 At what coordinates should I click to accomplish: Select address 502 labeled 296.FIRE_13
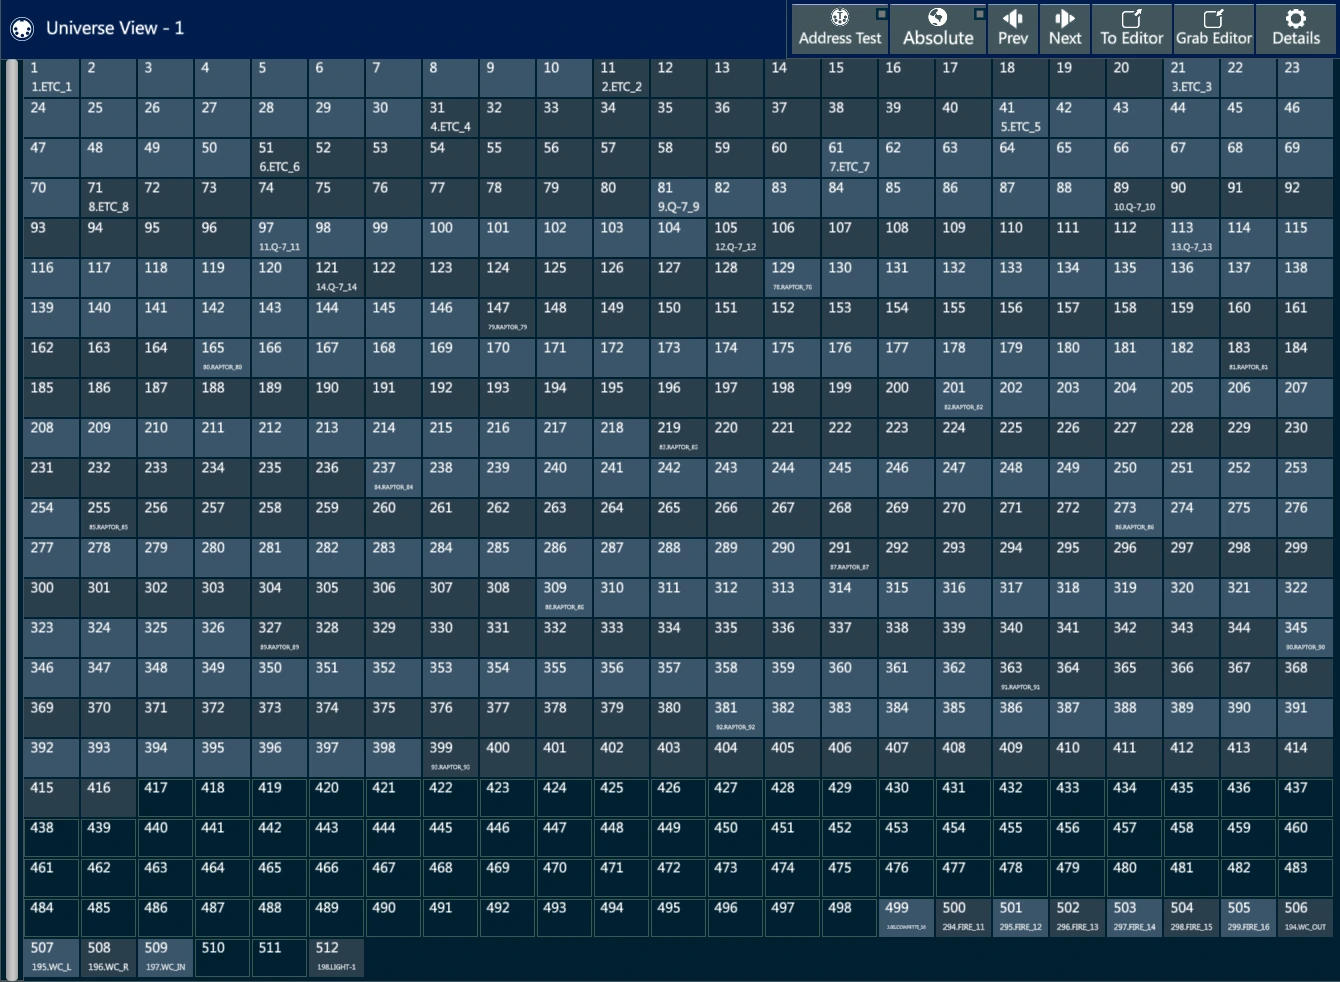point(1077,918)
